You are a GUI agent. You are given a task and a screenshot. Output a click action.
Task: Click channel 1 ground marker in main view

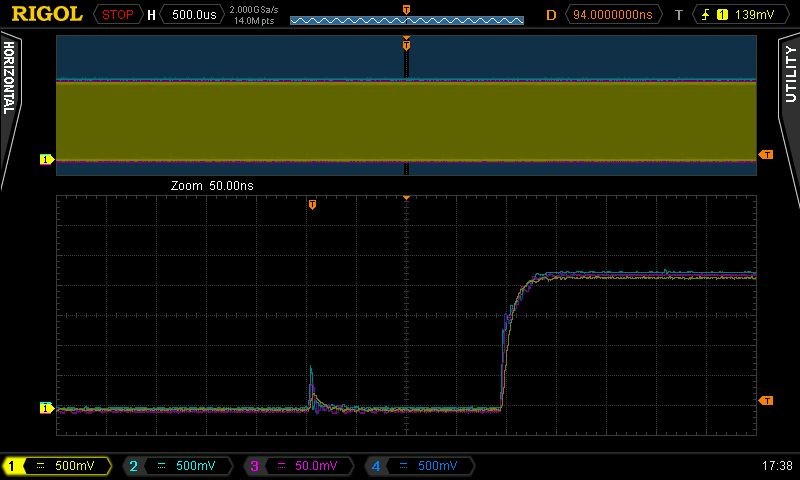(46, 160)
